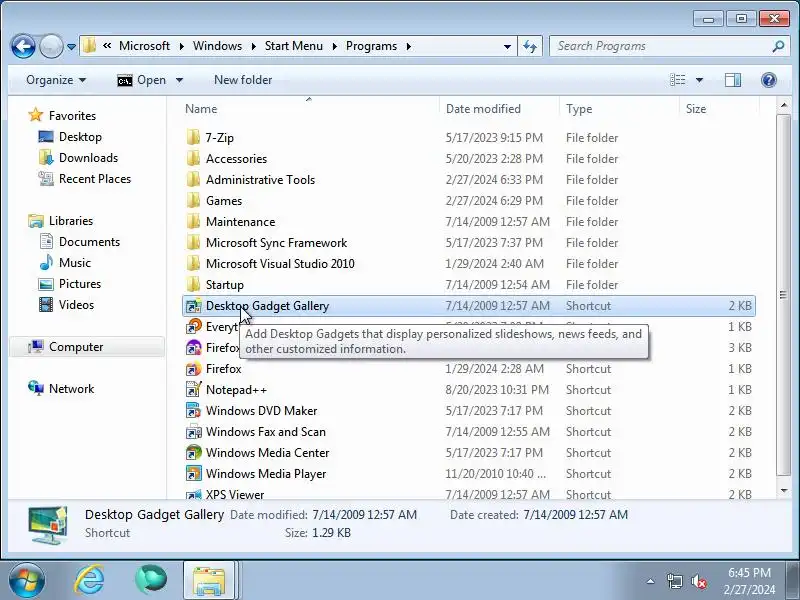Image resolution: width=800 pixels, height=600 pixels.
Task: Select the Administrative Tools folder
Action: pyautogui.click(x=260, y=180)
